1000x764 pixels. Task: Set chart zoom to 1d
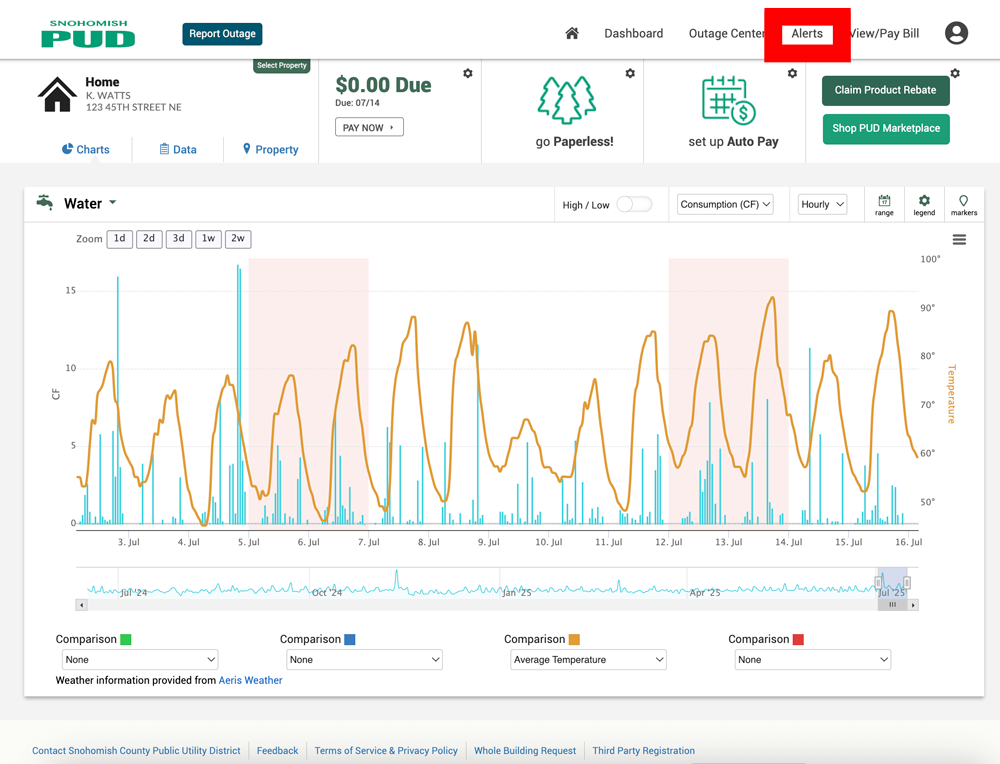coord(120,239)
